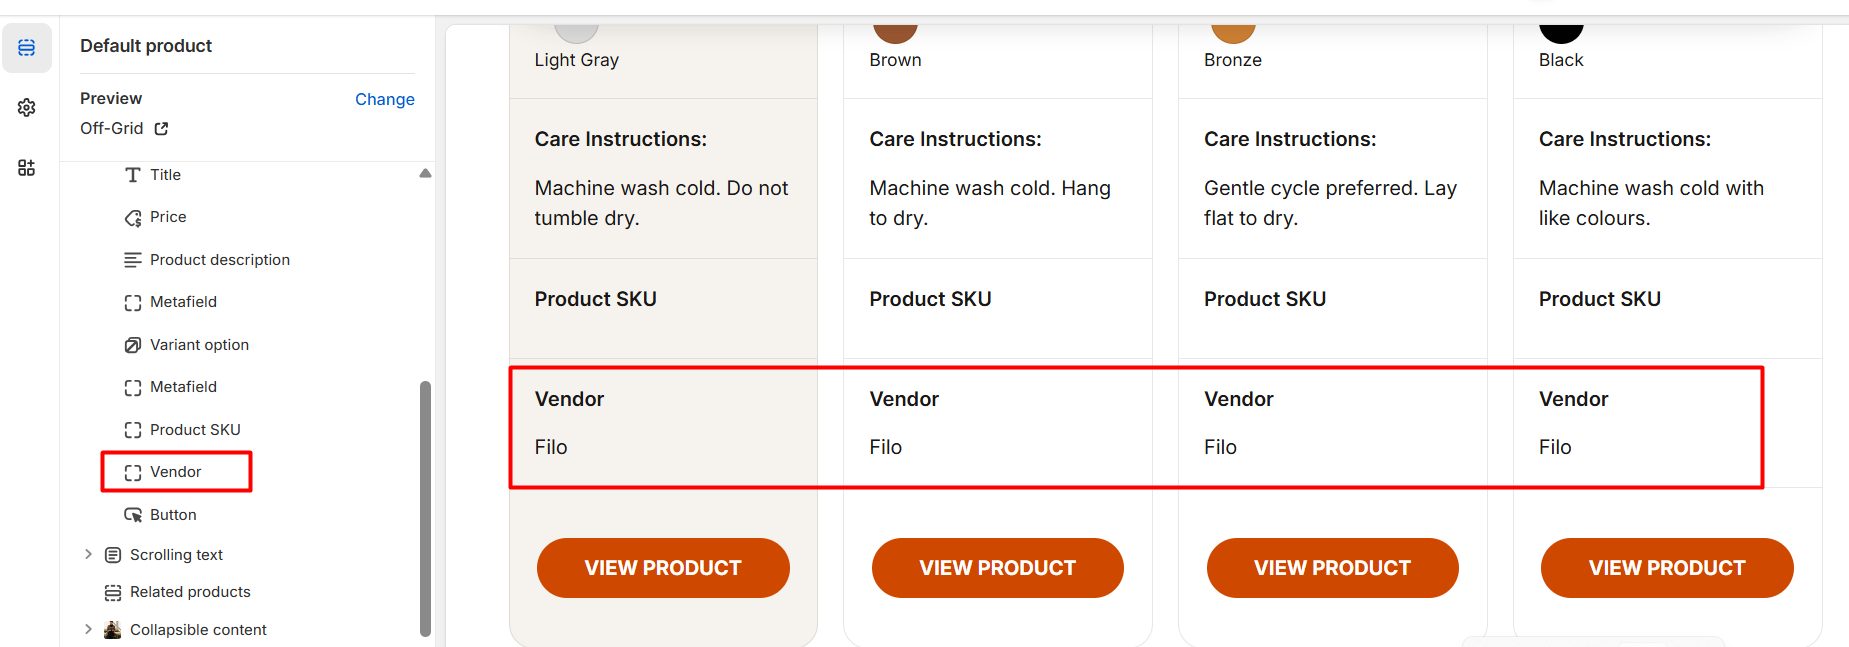This screenshot has width=1849, height=647.
Task: Select the Vendor block
Action: tap(175, 472)
